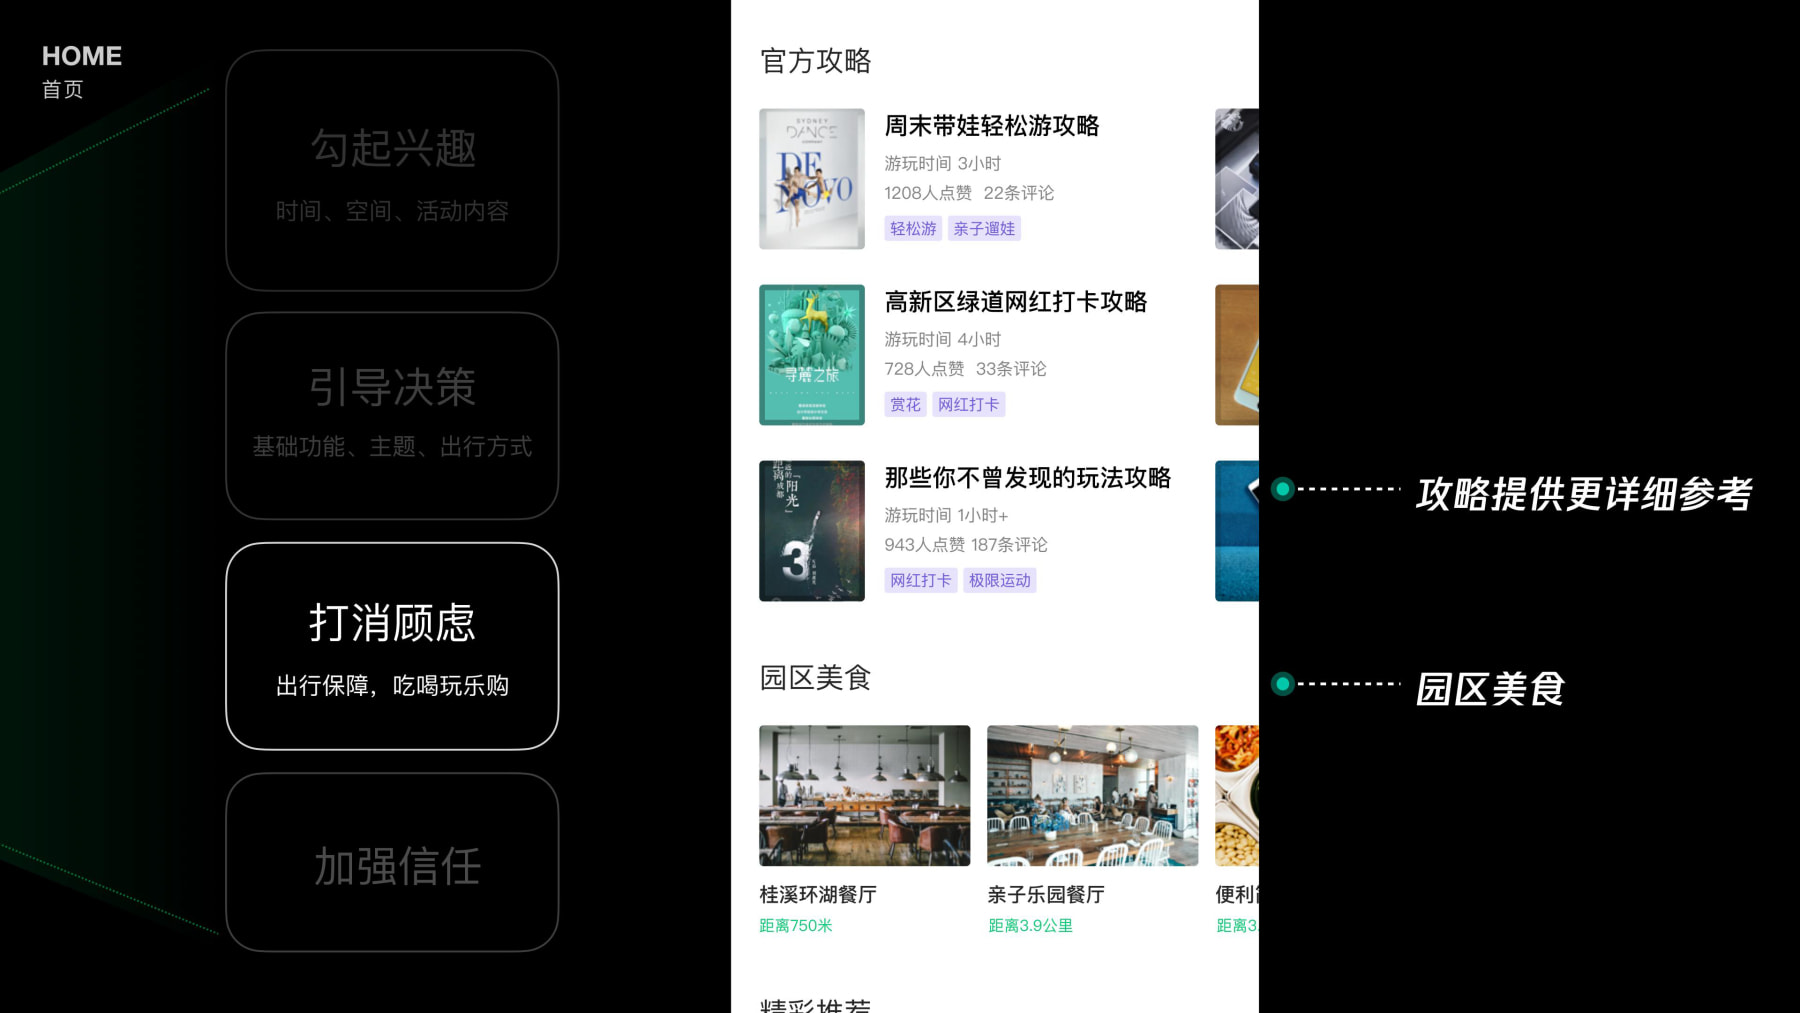Expand the 精彩推荐 section at bottom
Viewport: 1800px width, 1013px height.
815,1005
